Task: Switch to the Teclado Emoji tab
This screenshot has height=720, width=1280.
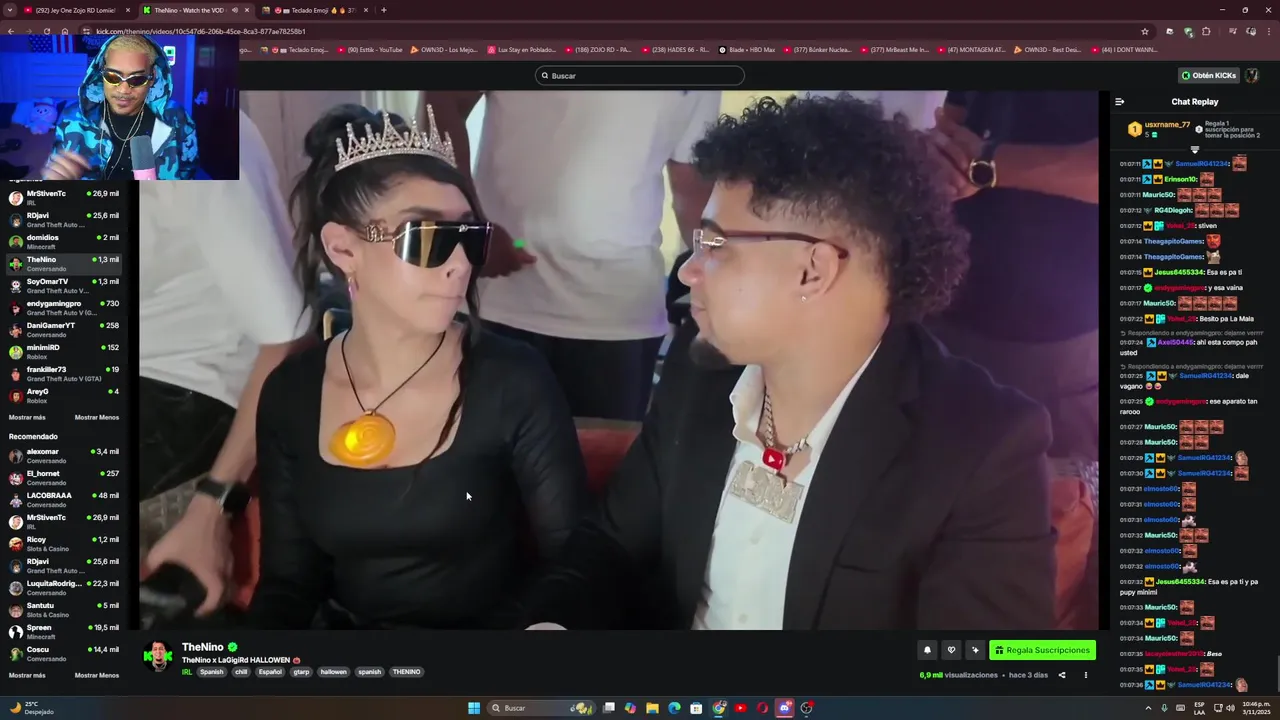Action: tap(315, 10)
